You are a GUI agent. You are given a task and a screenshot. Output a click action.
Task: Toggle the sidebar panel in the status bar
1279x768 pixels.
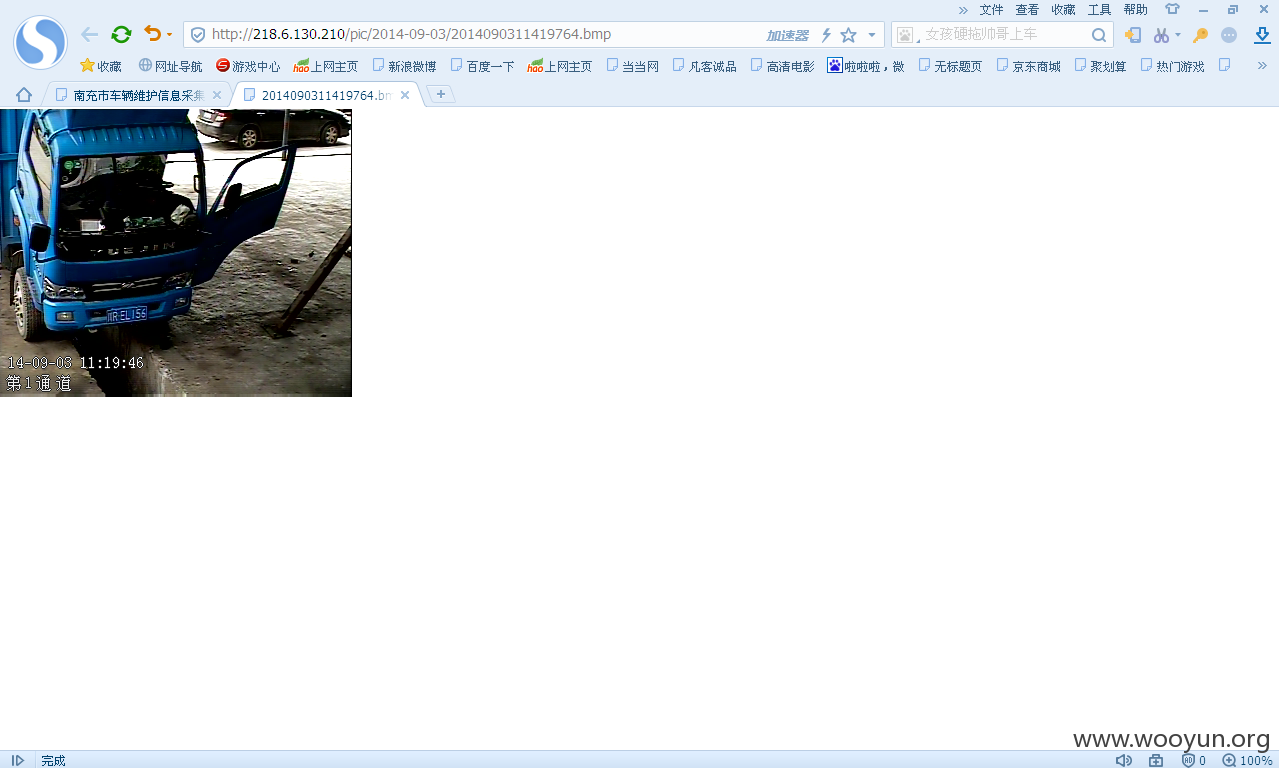18,760
